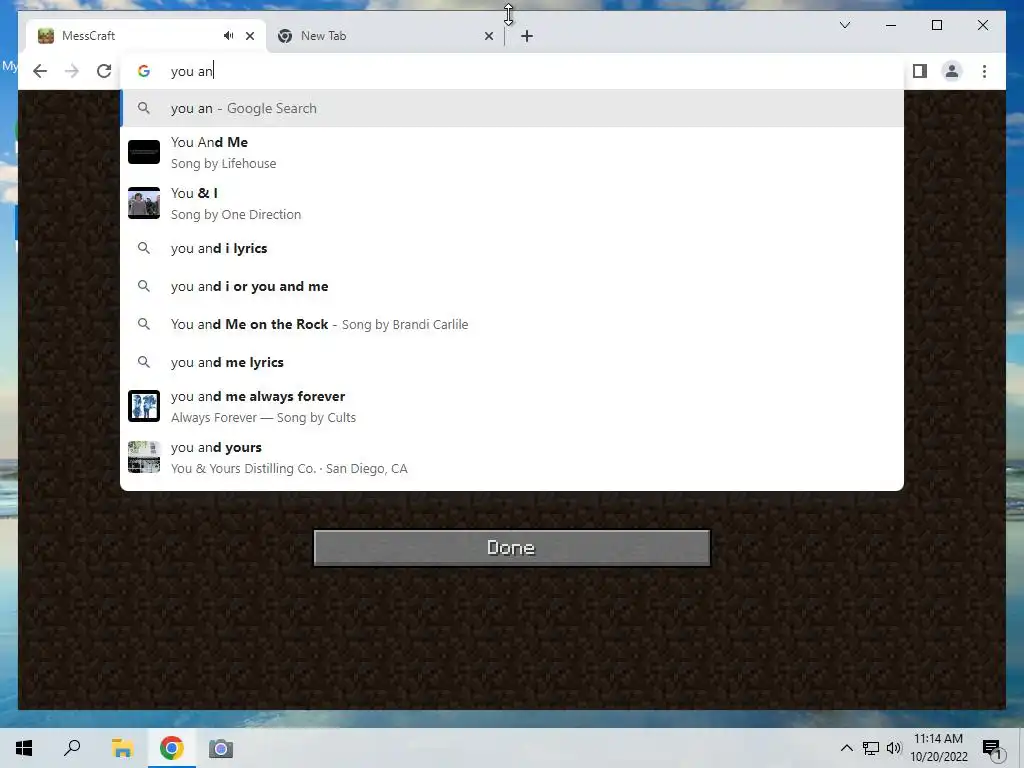Reload the page with the refresh icon
1024x768 pixels.
pos(104,71)
